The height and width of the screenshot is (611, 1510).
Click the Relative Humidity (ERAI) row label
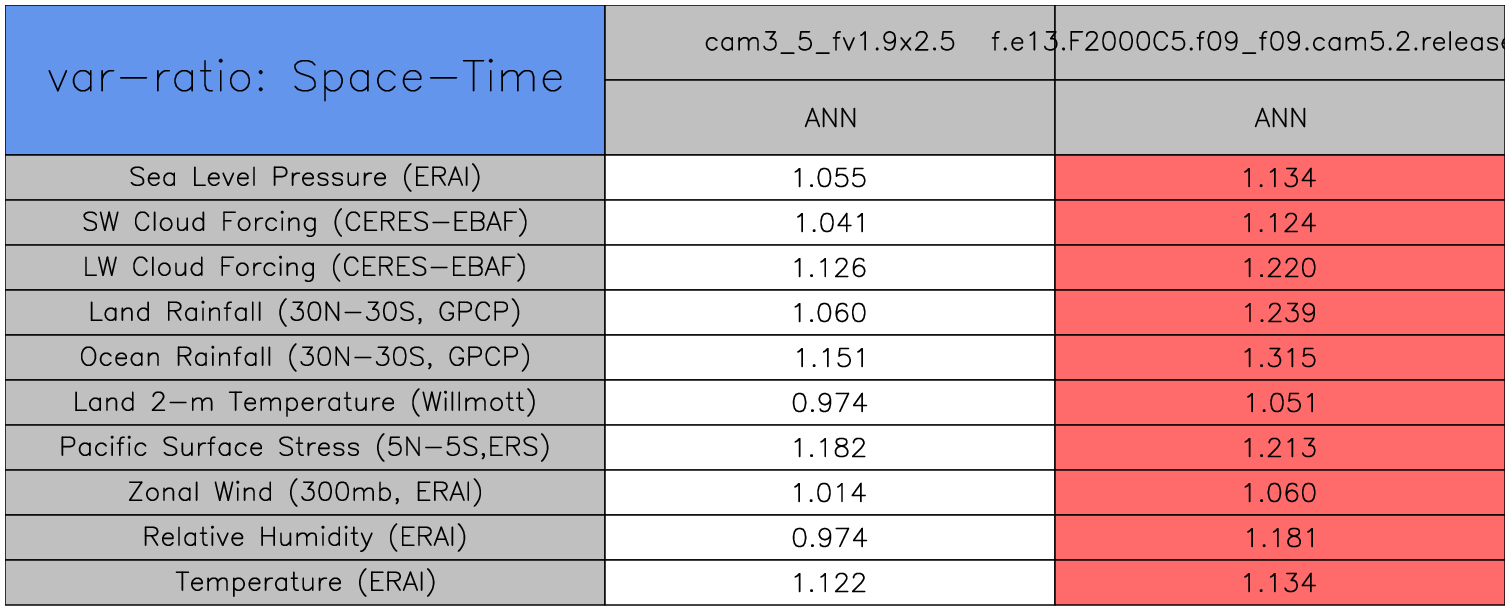tap(305, 537)
